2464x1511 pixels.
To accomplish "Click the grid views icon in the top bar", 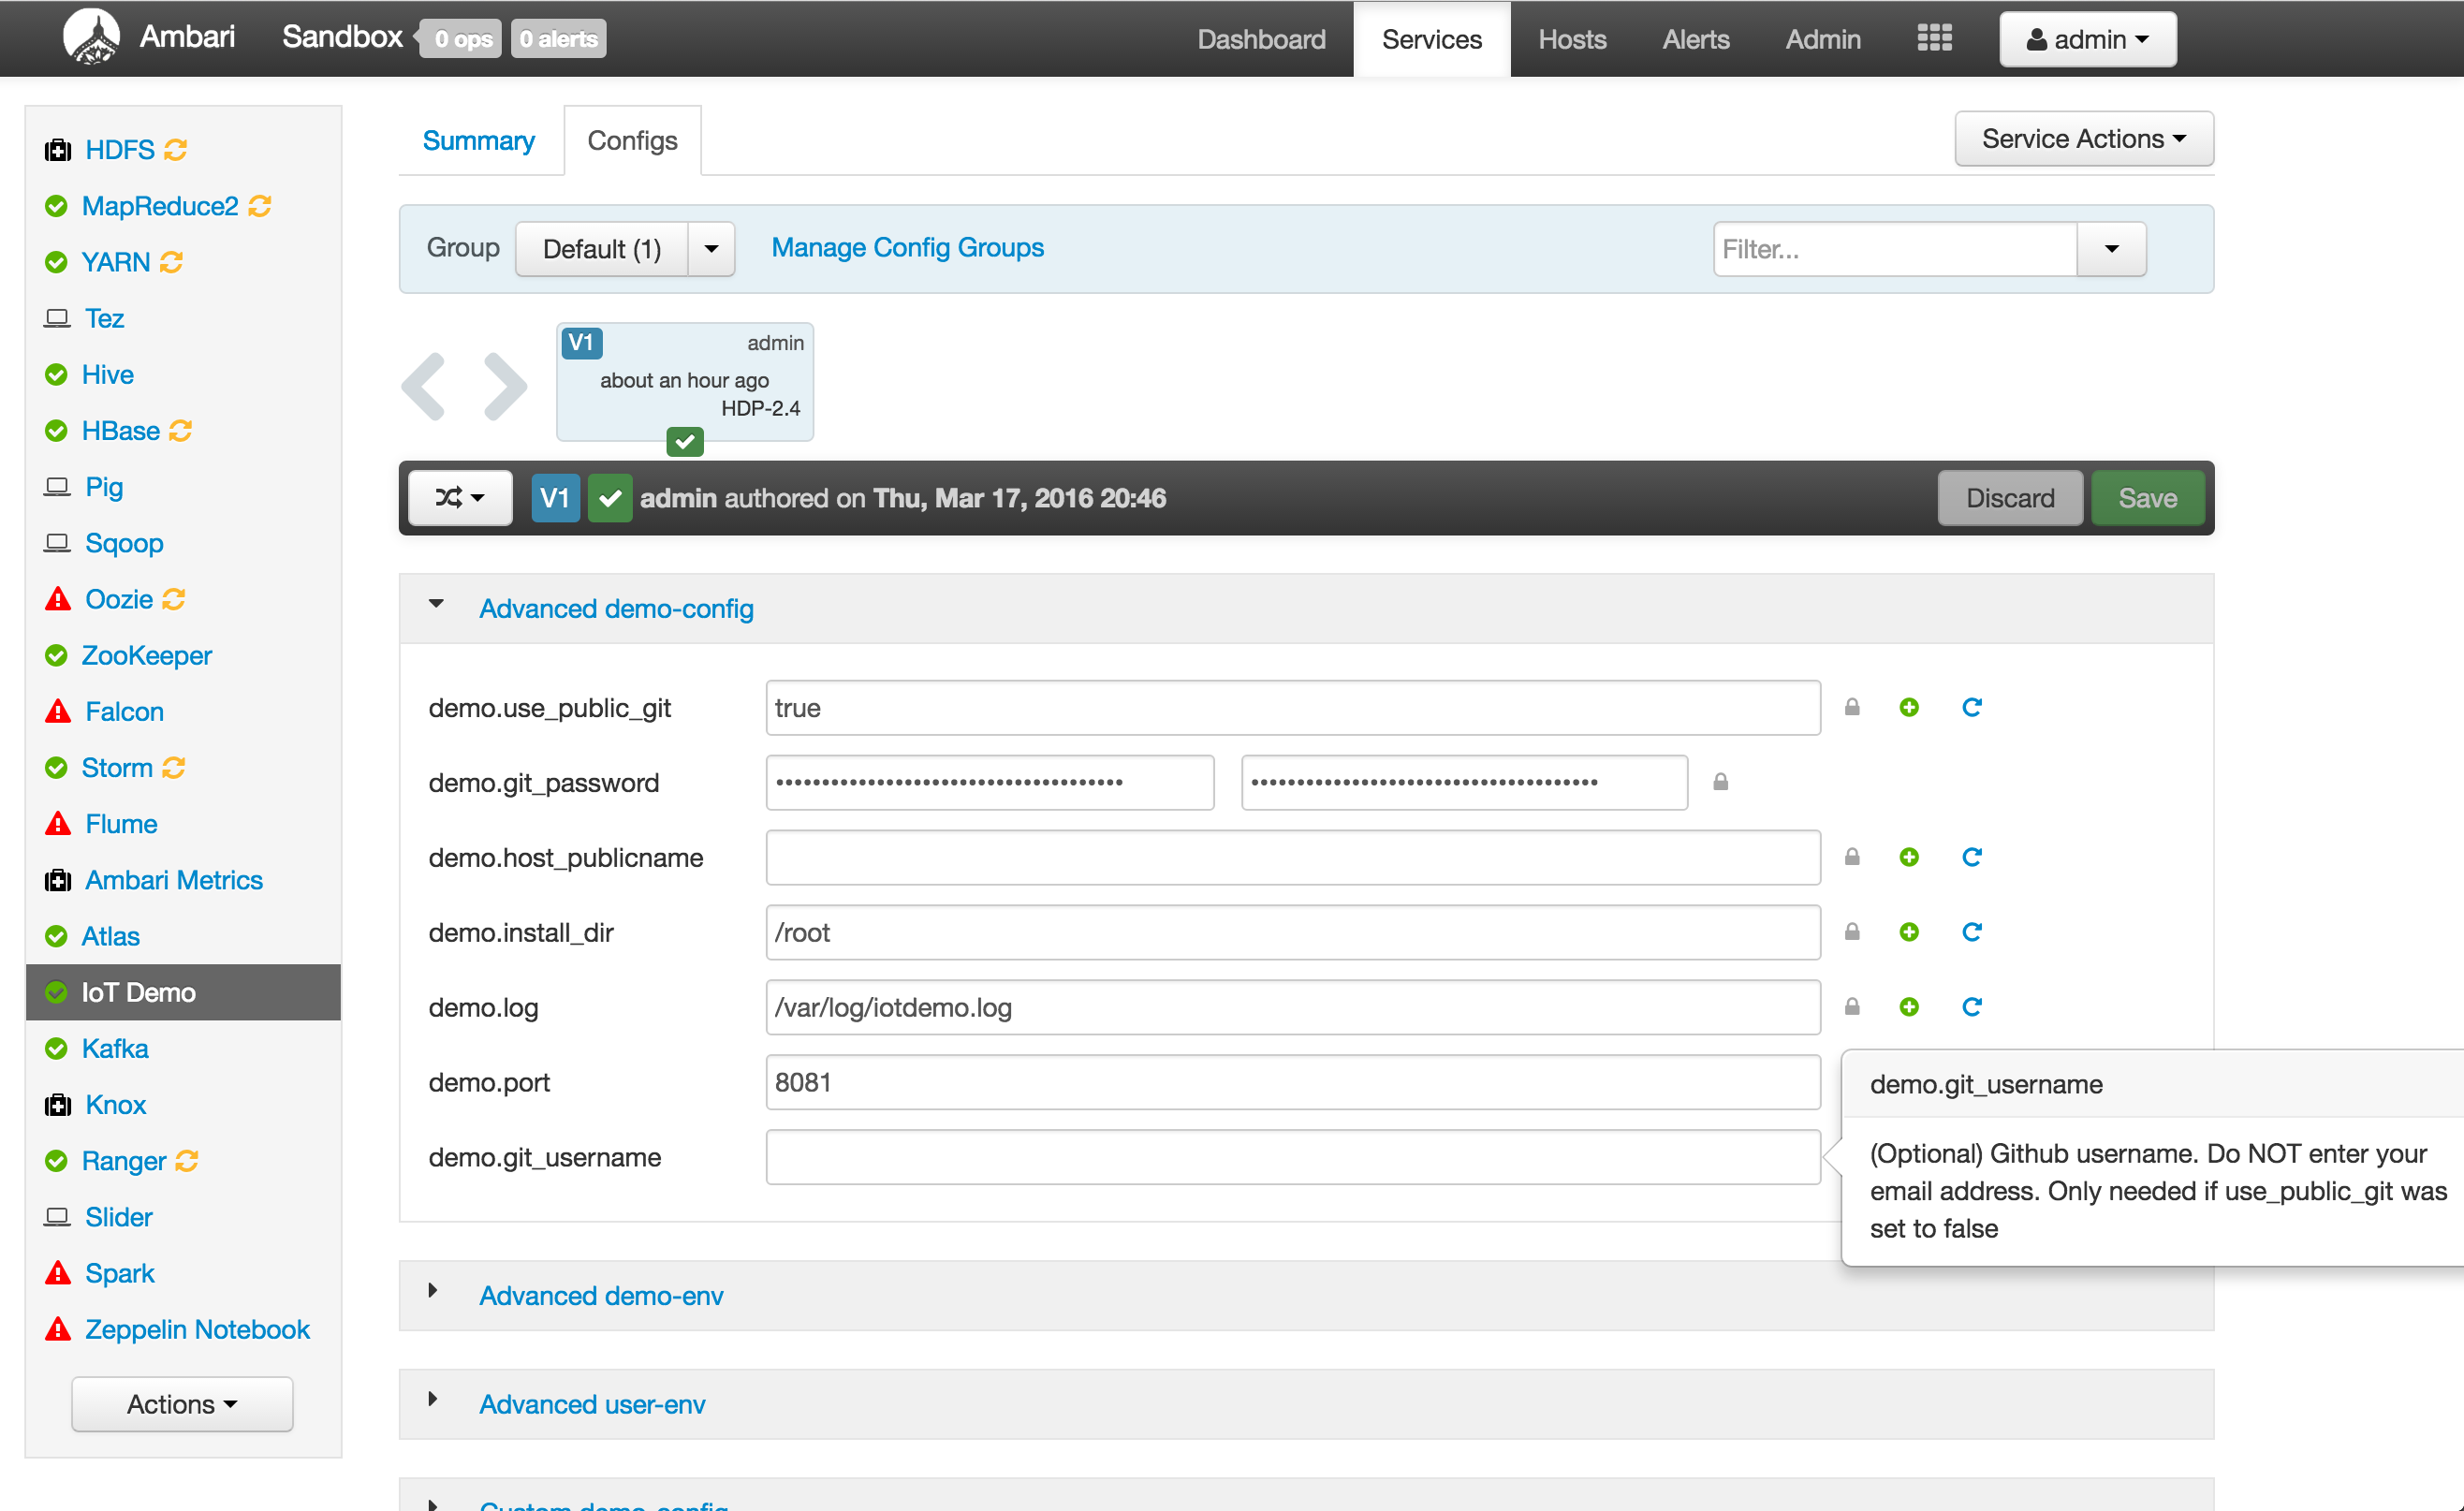I will 1933,38.
